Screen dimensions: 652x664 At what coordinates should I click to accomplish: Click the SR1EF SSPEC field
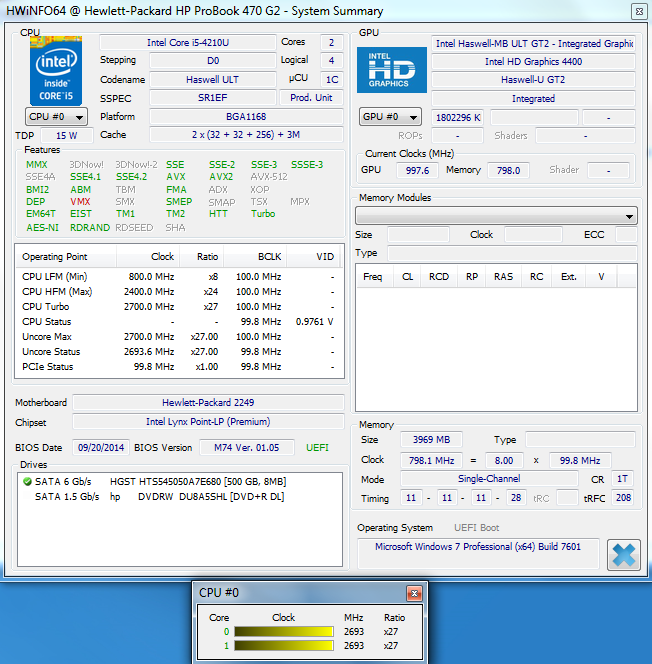click(x=213, y=98)
